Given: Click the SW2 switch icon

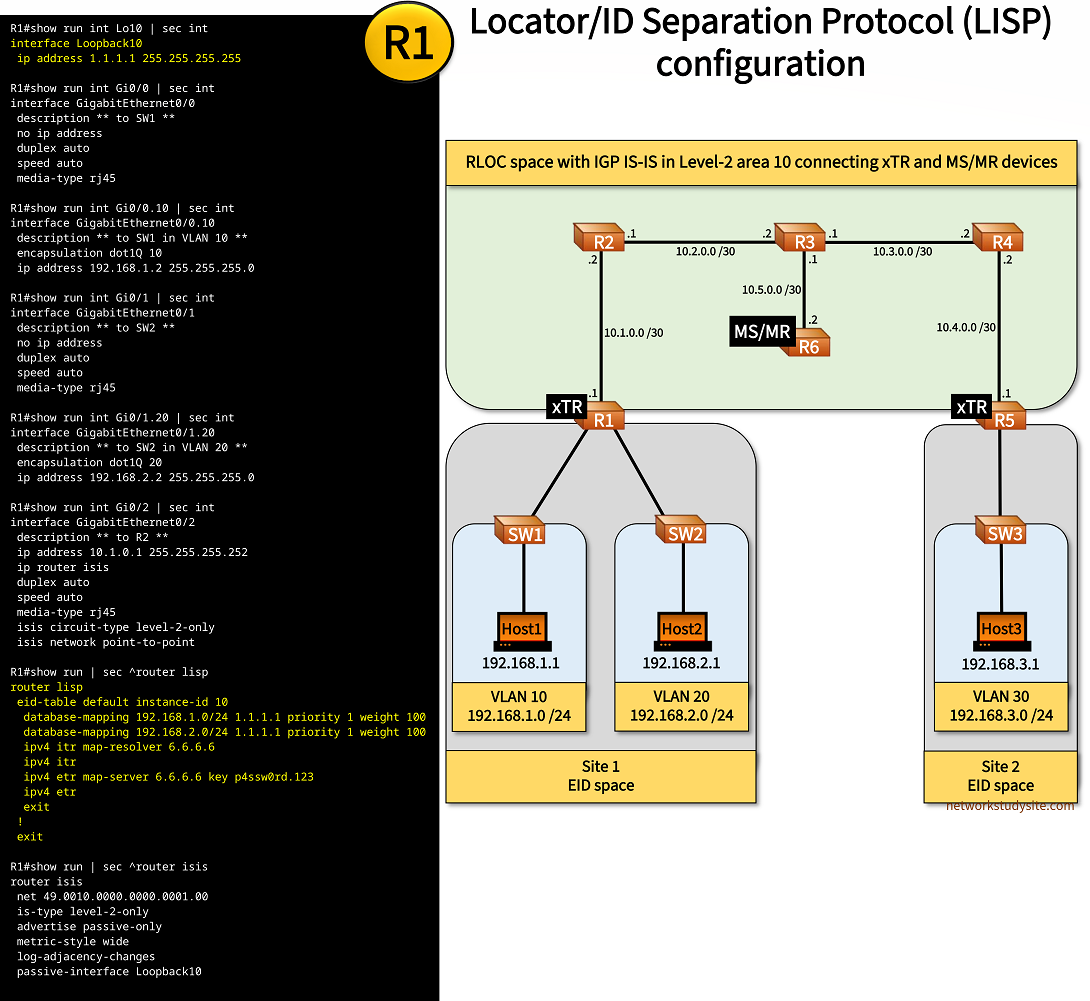Looking at the screenshot, I should coord(684,533).
